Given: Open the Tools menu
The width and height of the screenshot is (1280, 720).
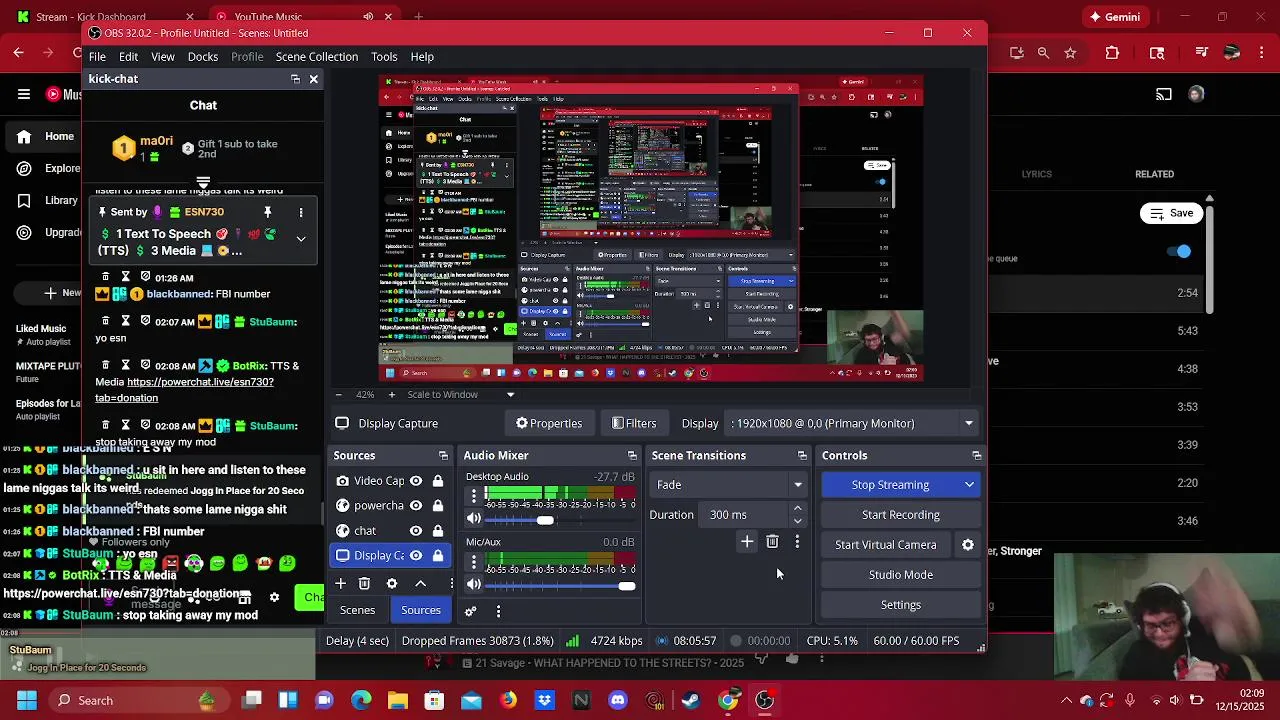Looking at the screenshot, I should 384,57.
